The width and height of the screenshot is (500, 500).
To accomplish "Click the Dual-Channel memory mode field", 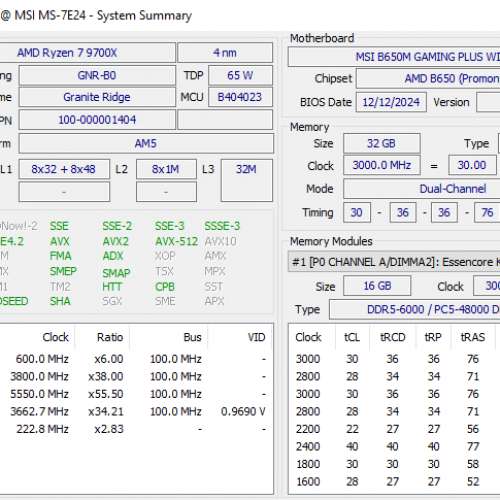I will (x=422, y=189).
